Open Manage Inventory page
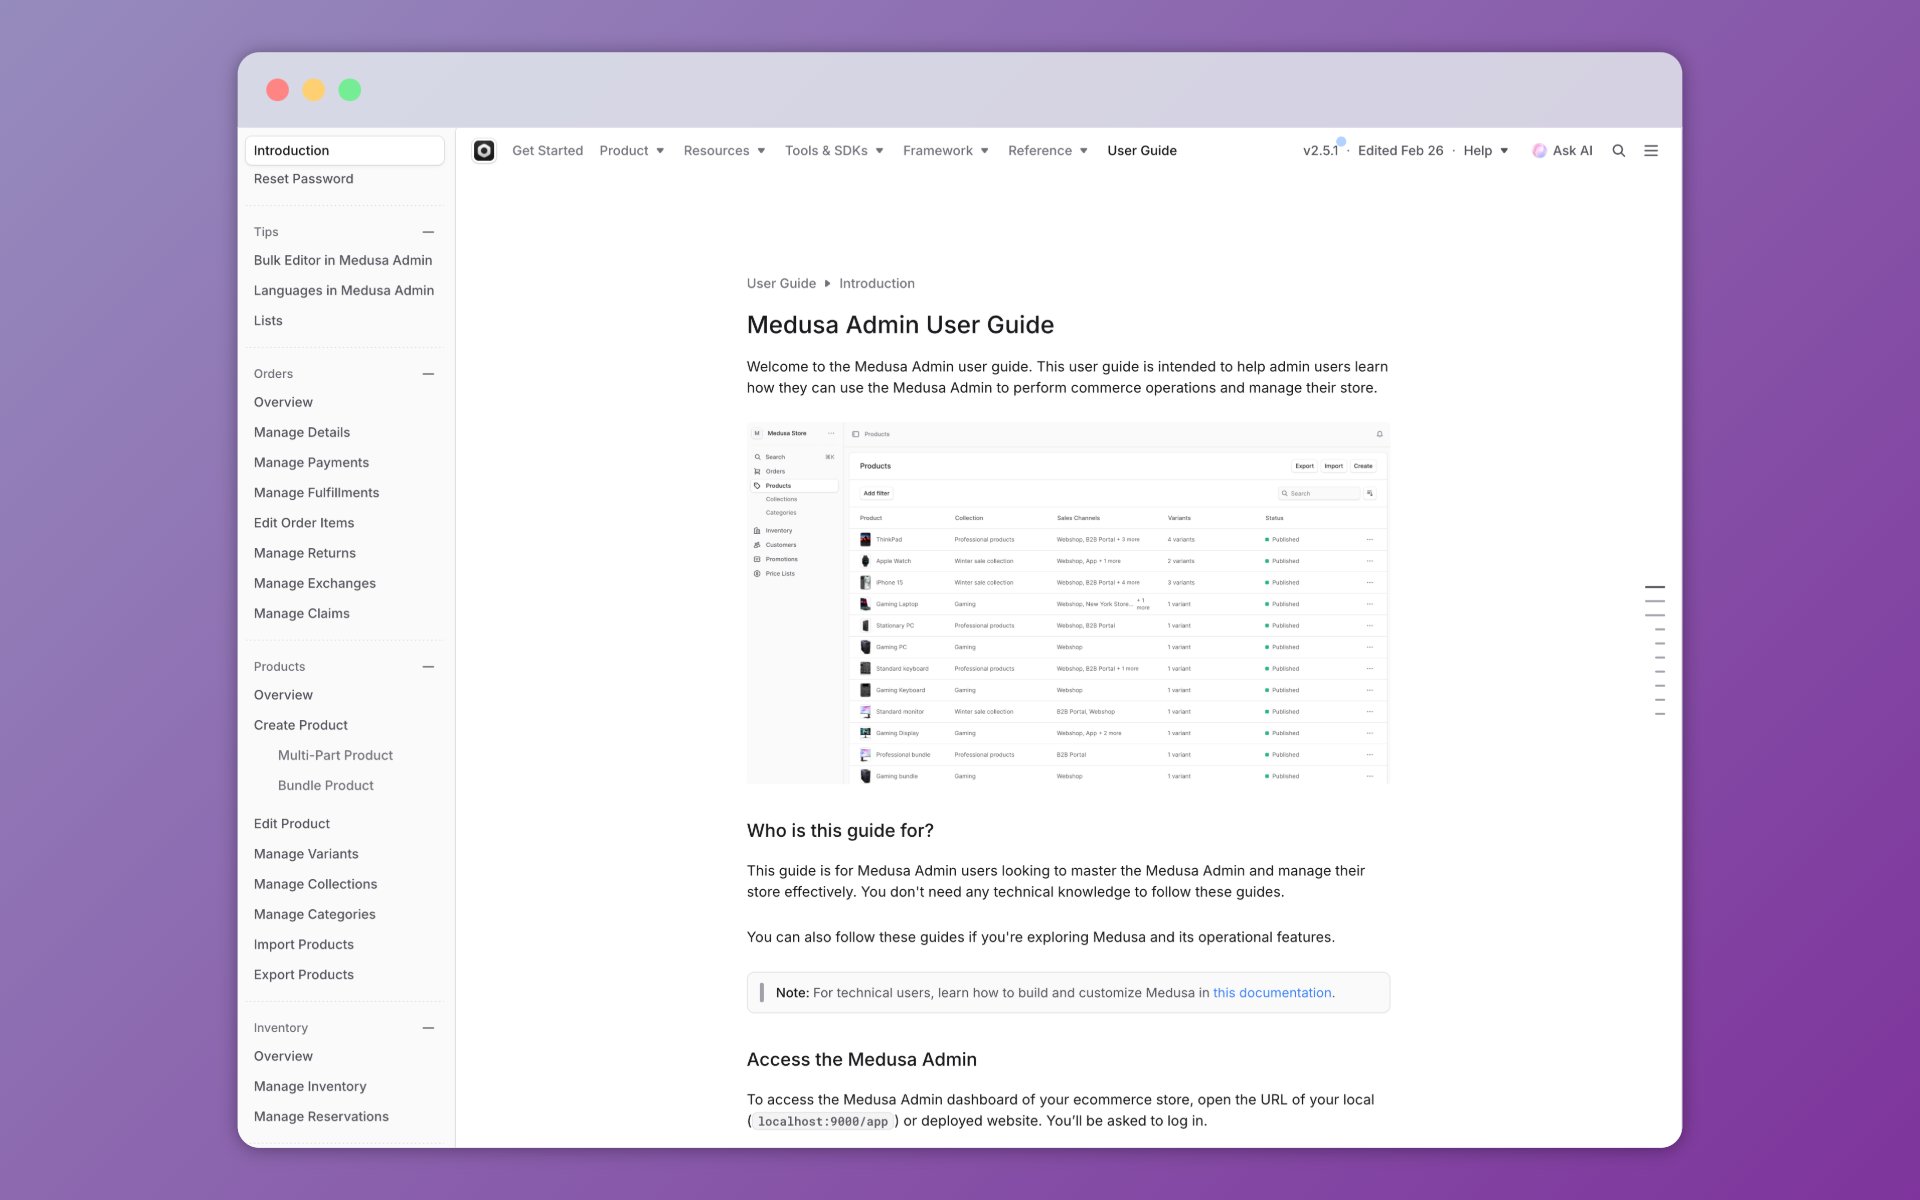1920x1200 pixels. [310, 1086]
